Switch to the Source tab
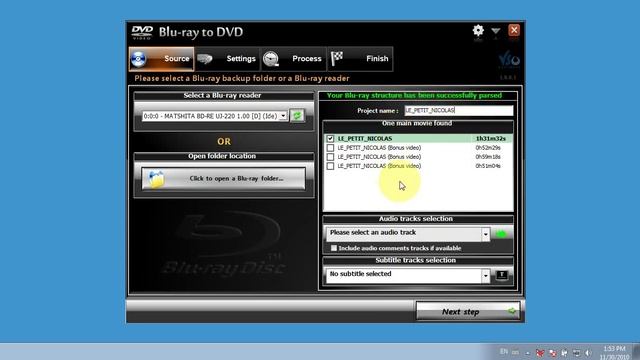 click(162, 59)
